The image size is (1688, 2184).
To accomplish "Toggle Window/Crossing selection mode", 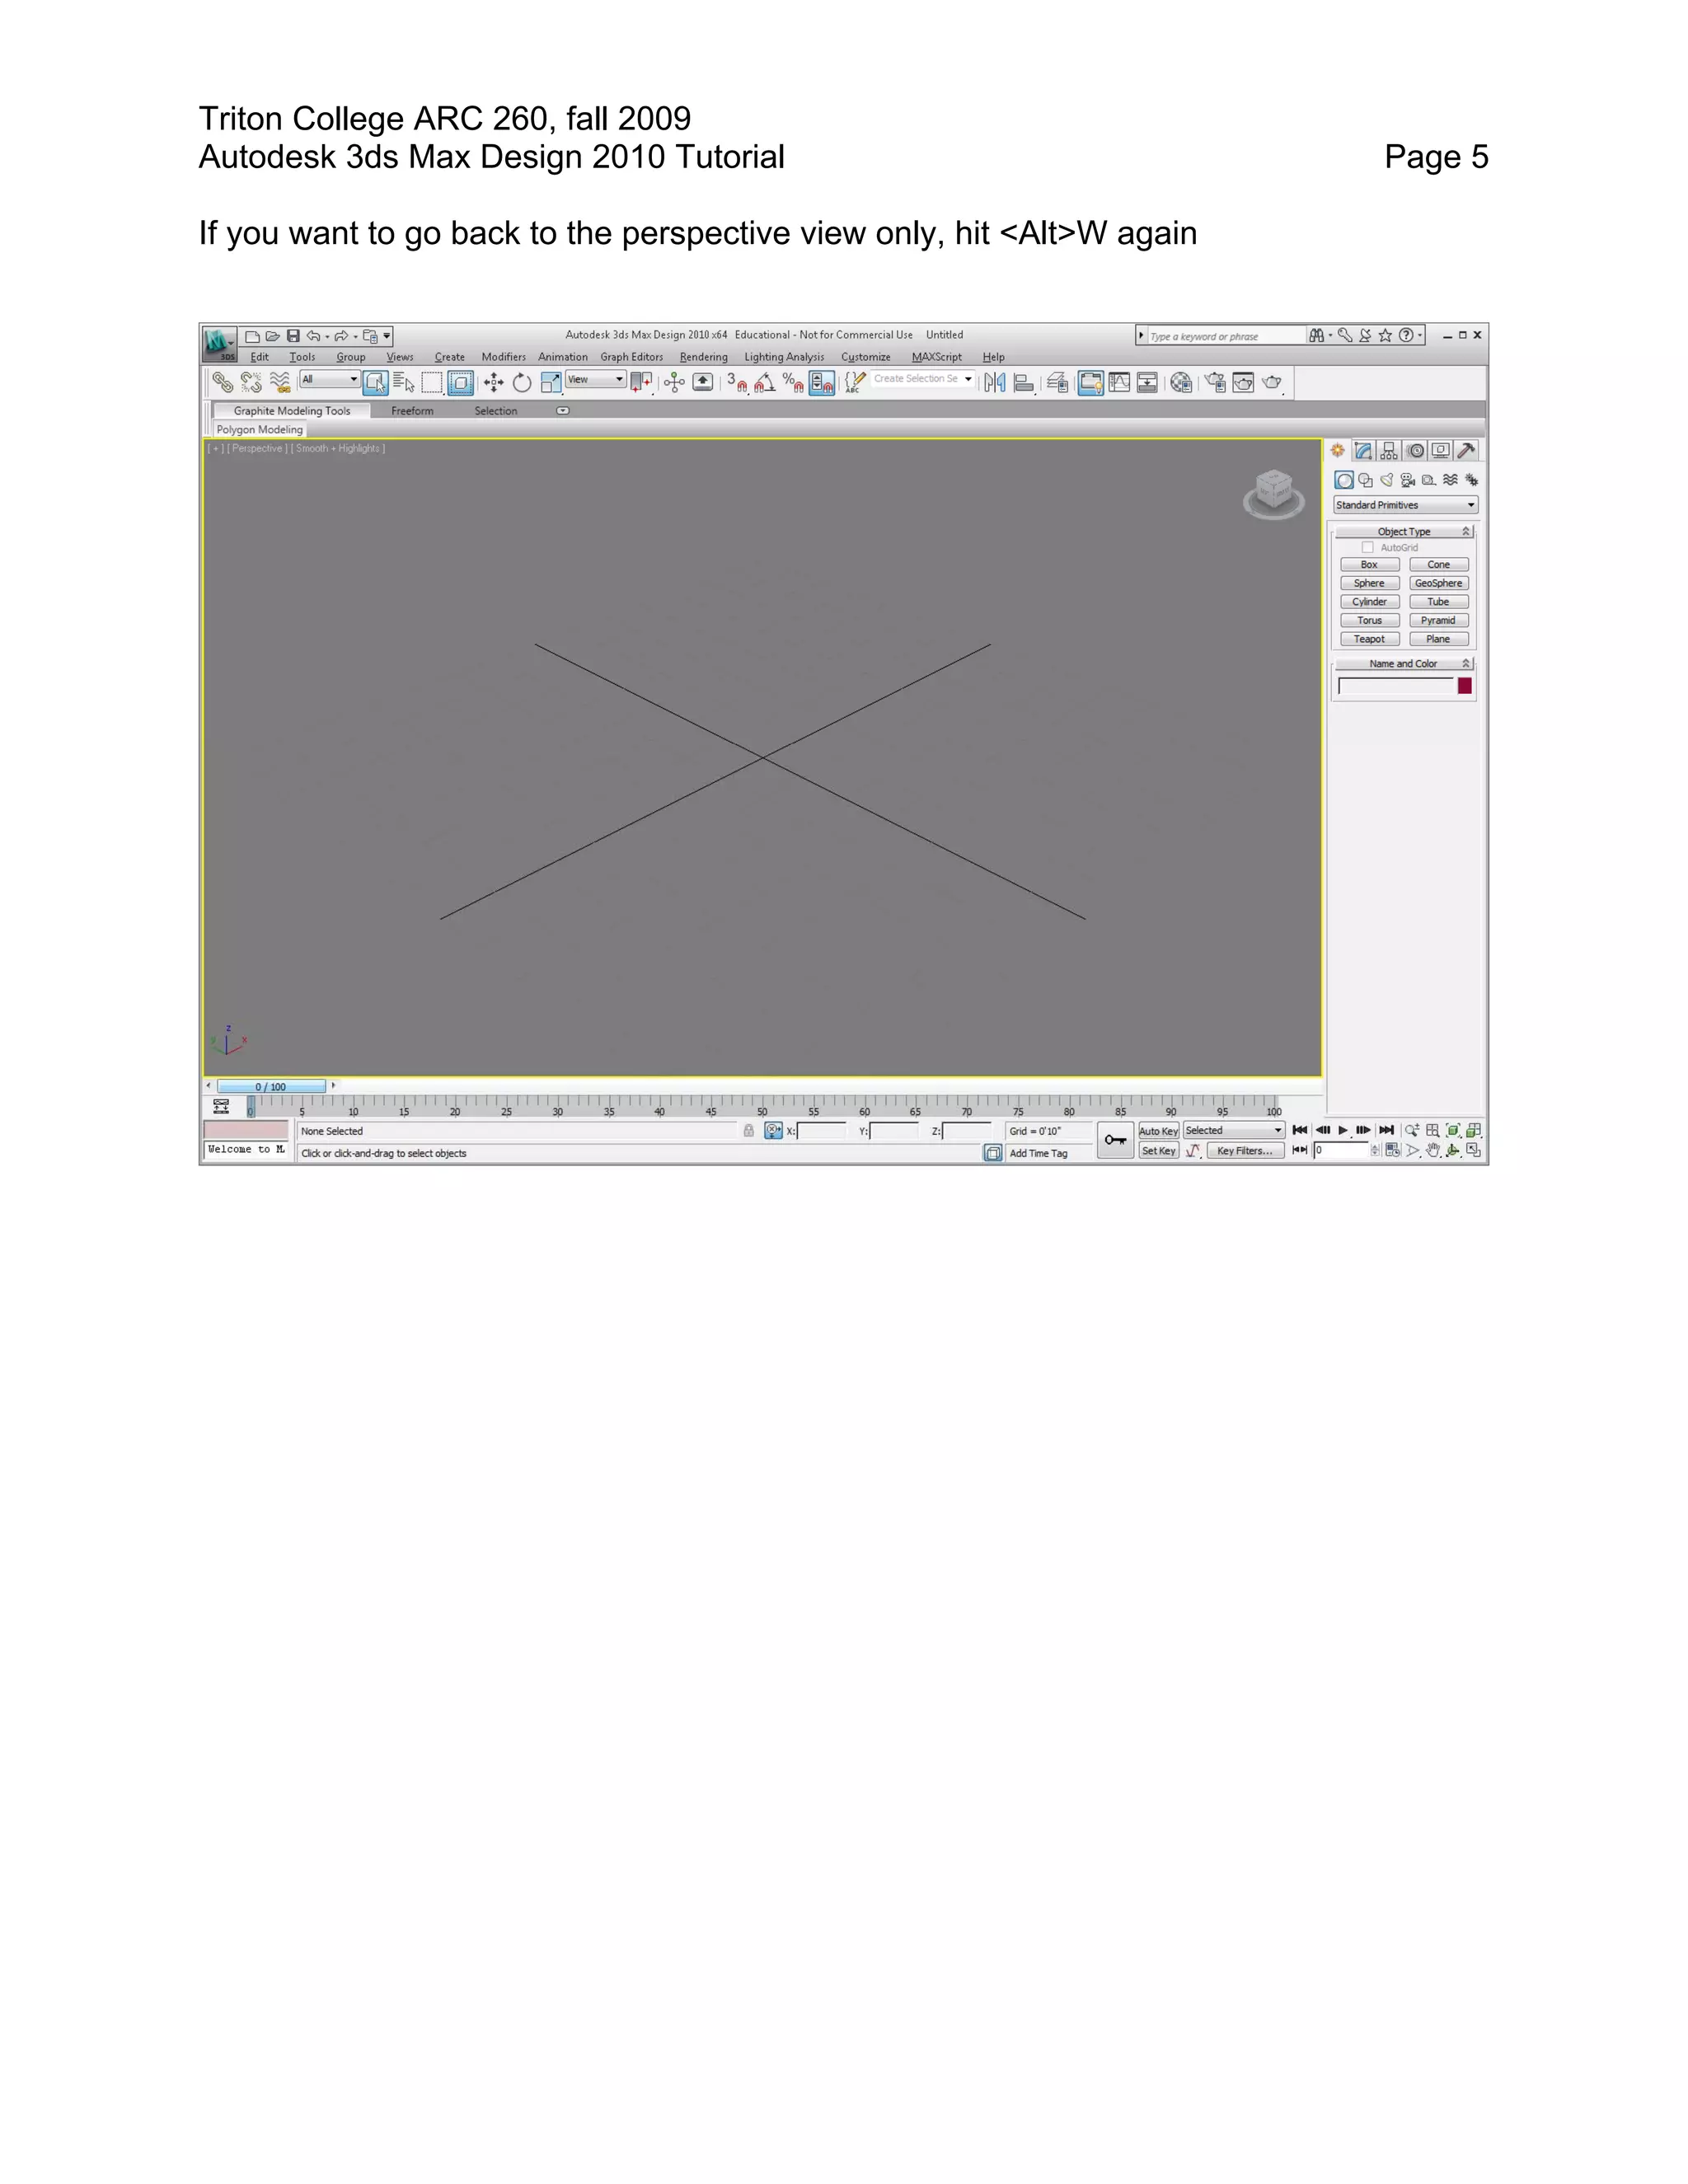I will pos(461,382).
